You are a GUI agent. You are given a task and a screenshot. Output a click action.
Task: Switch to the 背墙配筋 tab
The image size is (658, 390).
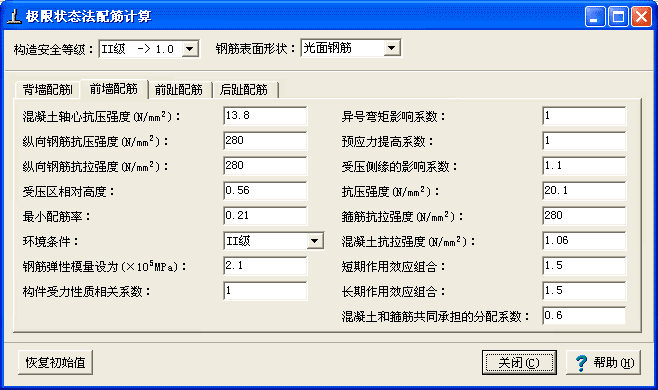point(47,90)
